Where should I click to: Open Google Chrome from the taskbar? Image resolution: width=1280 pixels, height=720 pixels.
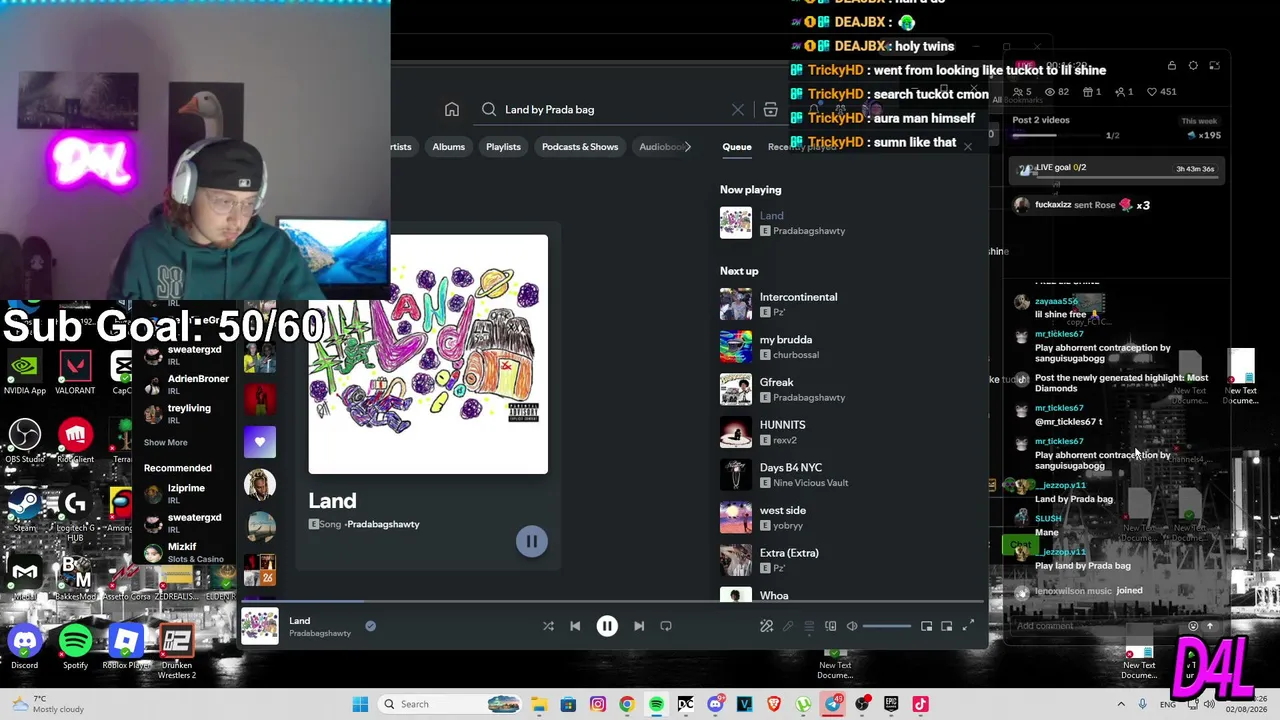(x=627, y=704)
